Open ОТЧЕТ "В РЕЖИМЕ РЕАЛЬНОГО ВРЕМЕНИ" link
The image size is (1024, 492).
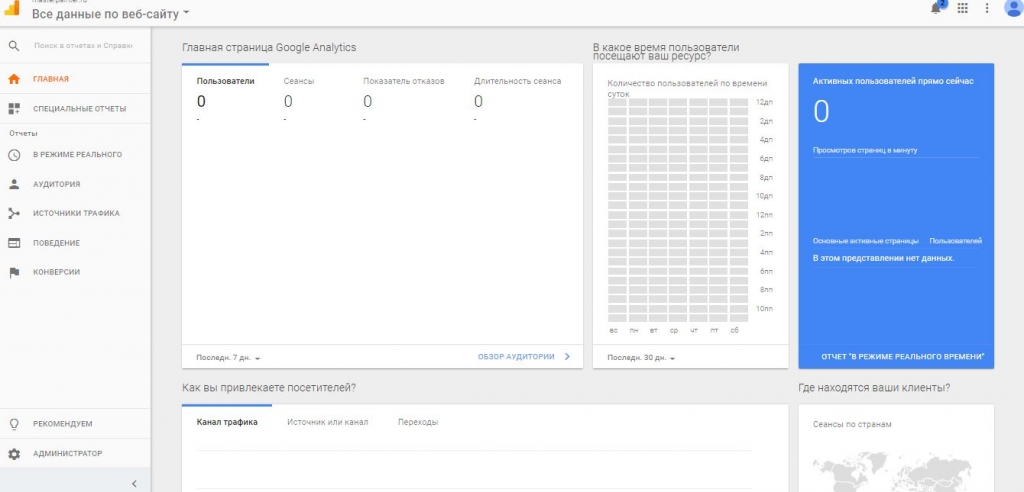point(903,357)
